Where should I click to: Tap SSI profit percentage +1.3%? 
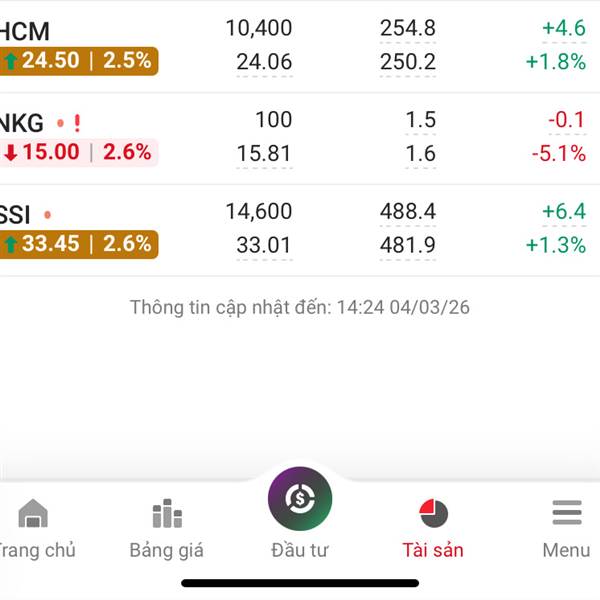(x=556, y=243)
